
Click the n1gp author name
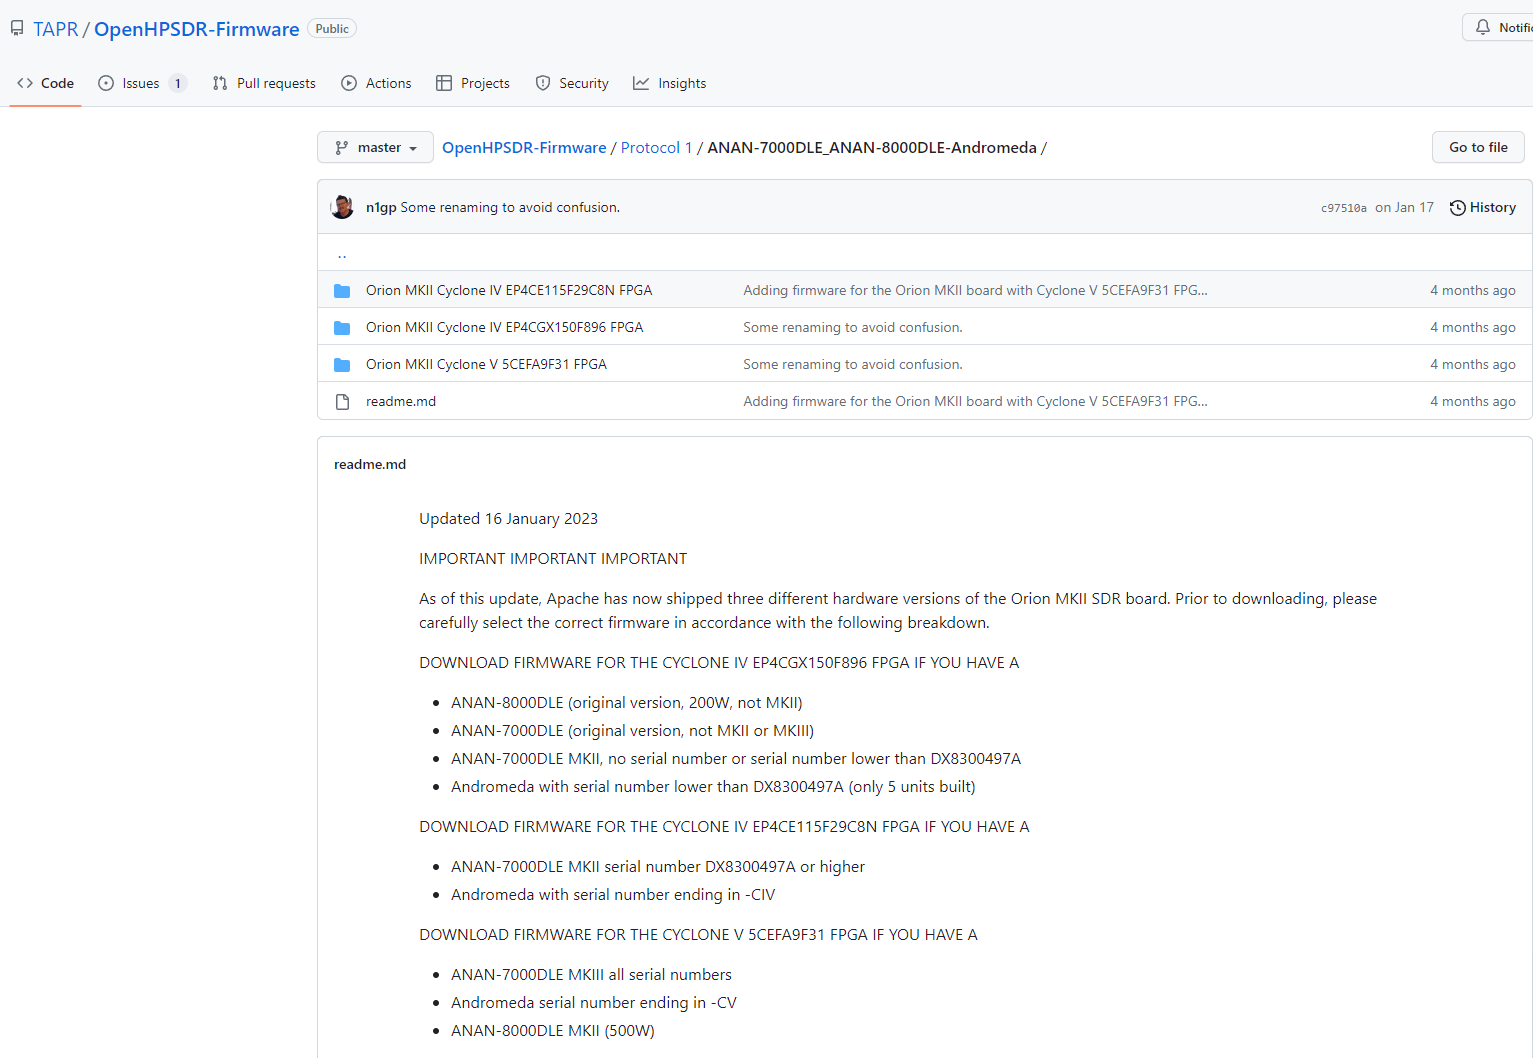coord(381,207)
